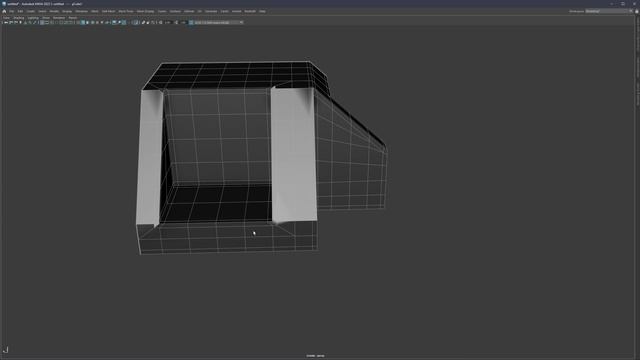The image size is (640, 360).
Task: Open the Help menu
Action: coord(262,11)
